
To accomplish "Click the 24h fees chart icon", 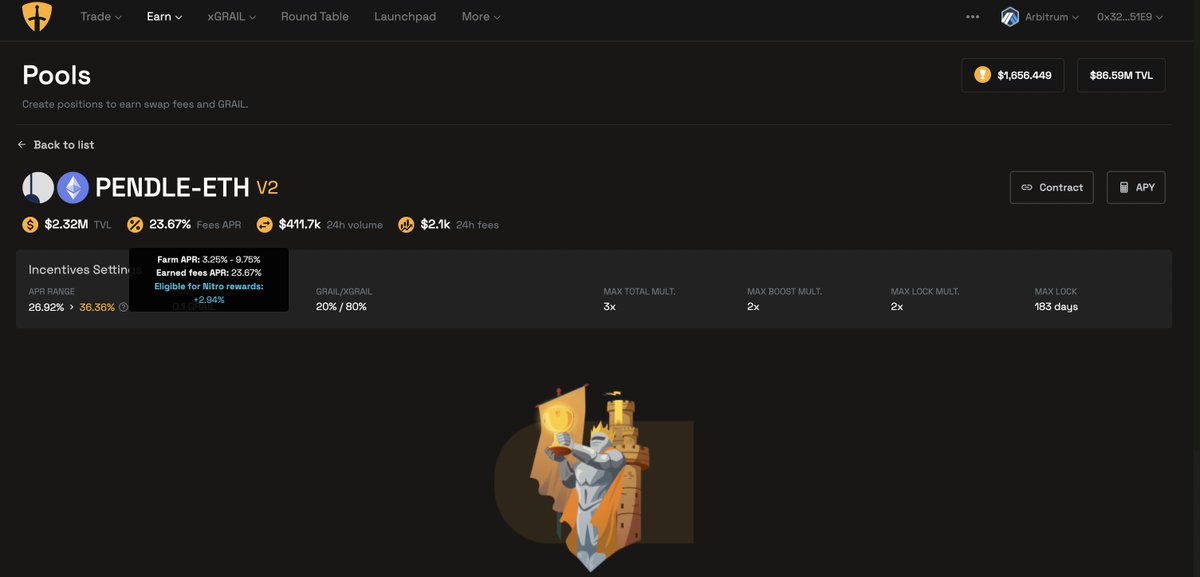I will click(406, 225).
